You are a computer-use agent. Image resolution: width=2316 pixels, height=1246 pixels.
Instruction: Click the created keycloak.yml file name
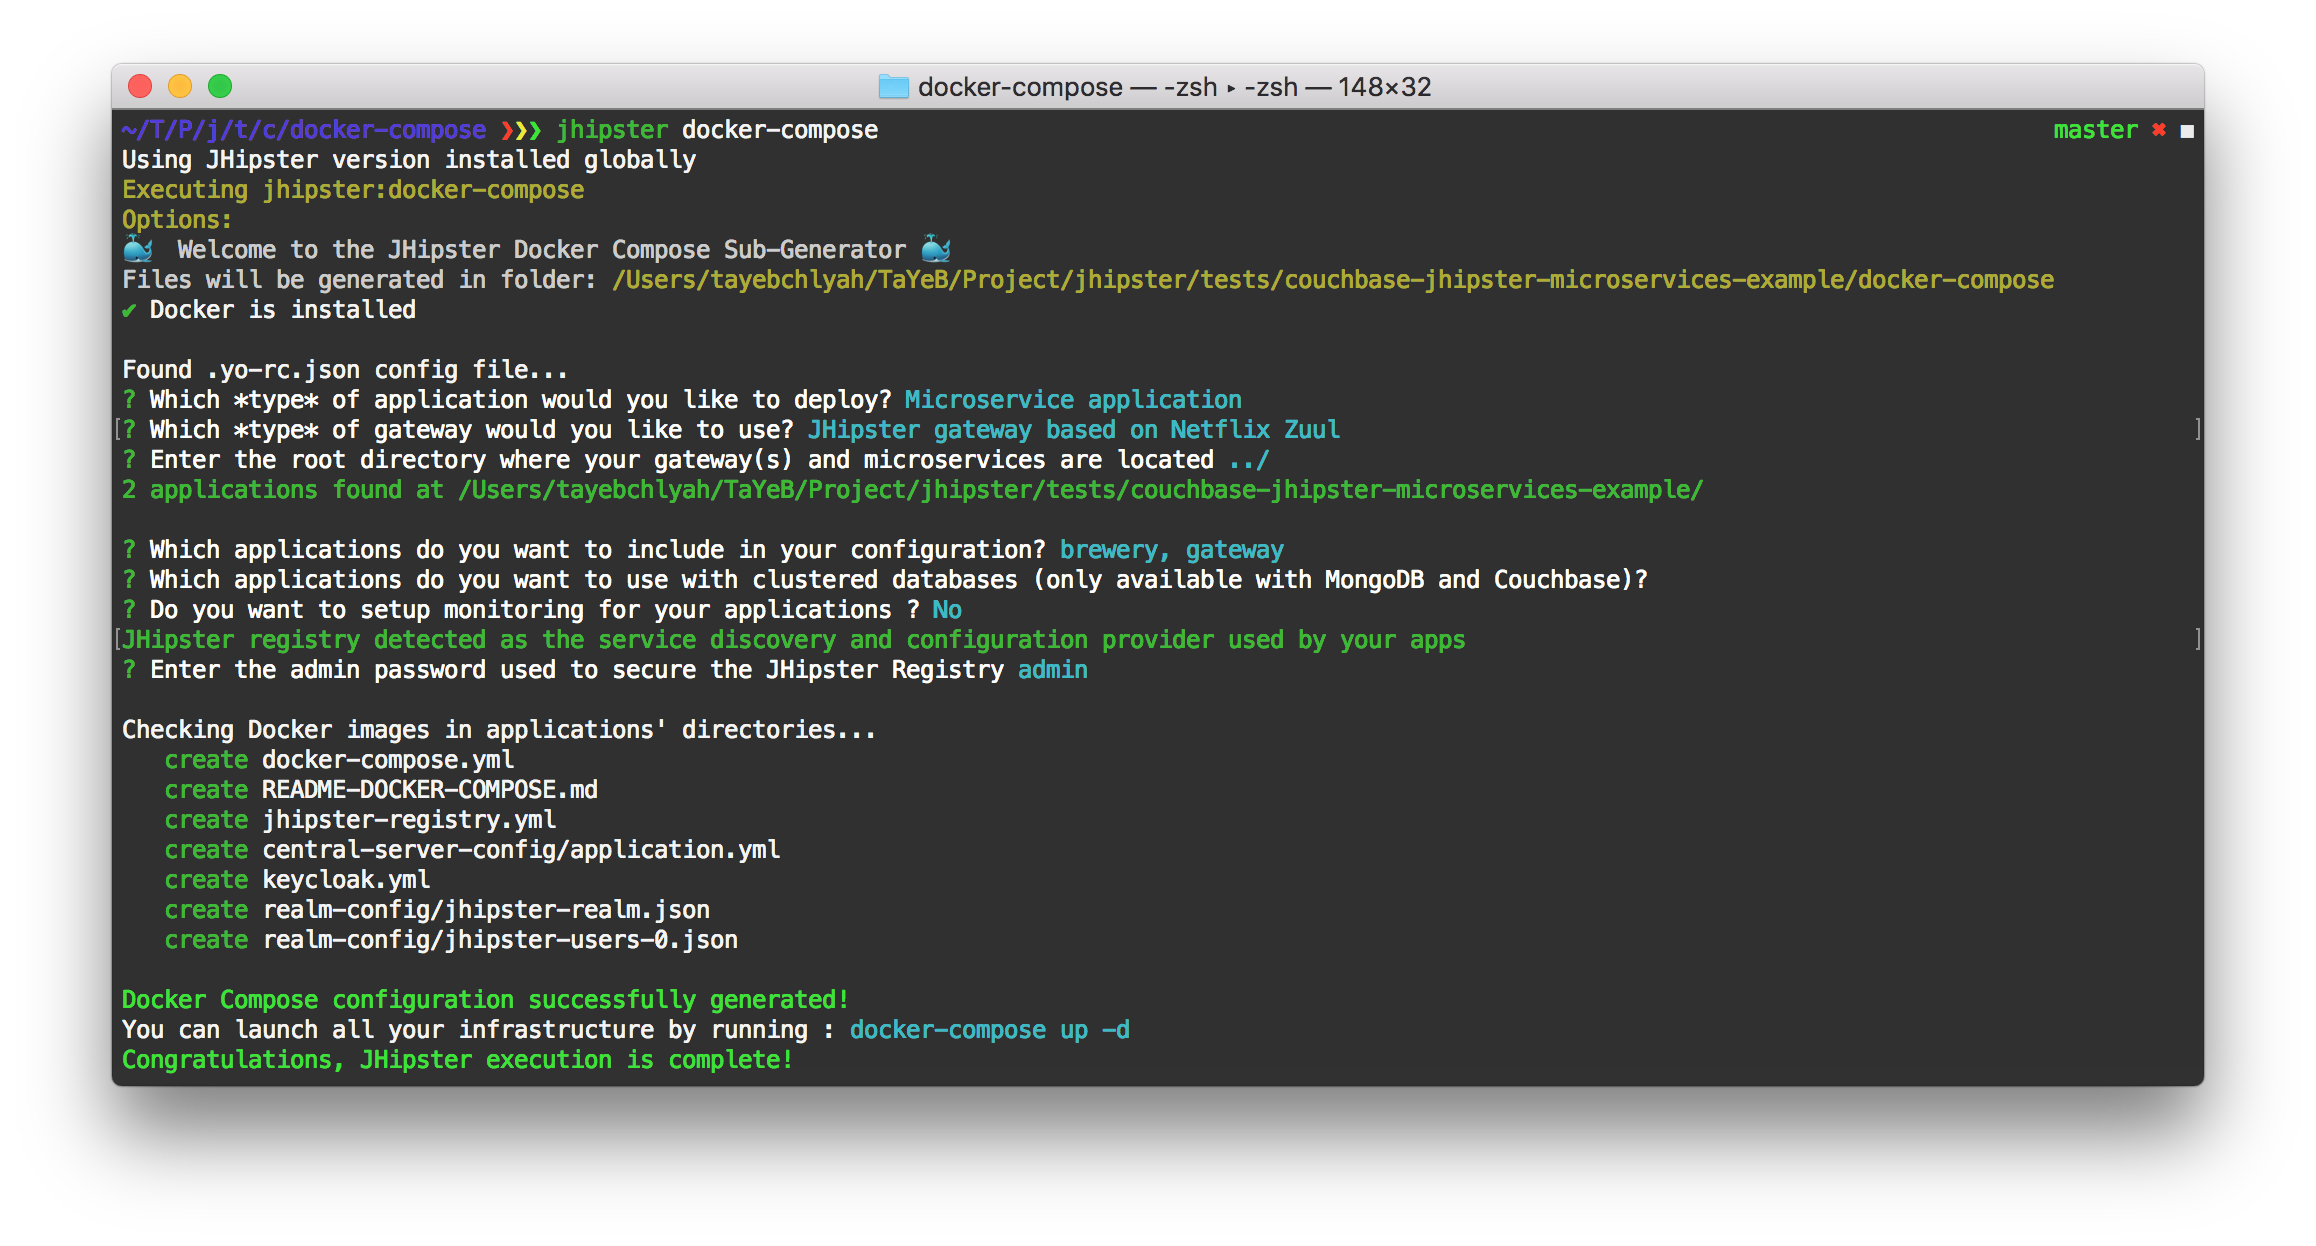(346, 880)
